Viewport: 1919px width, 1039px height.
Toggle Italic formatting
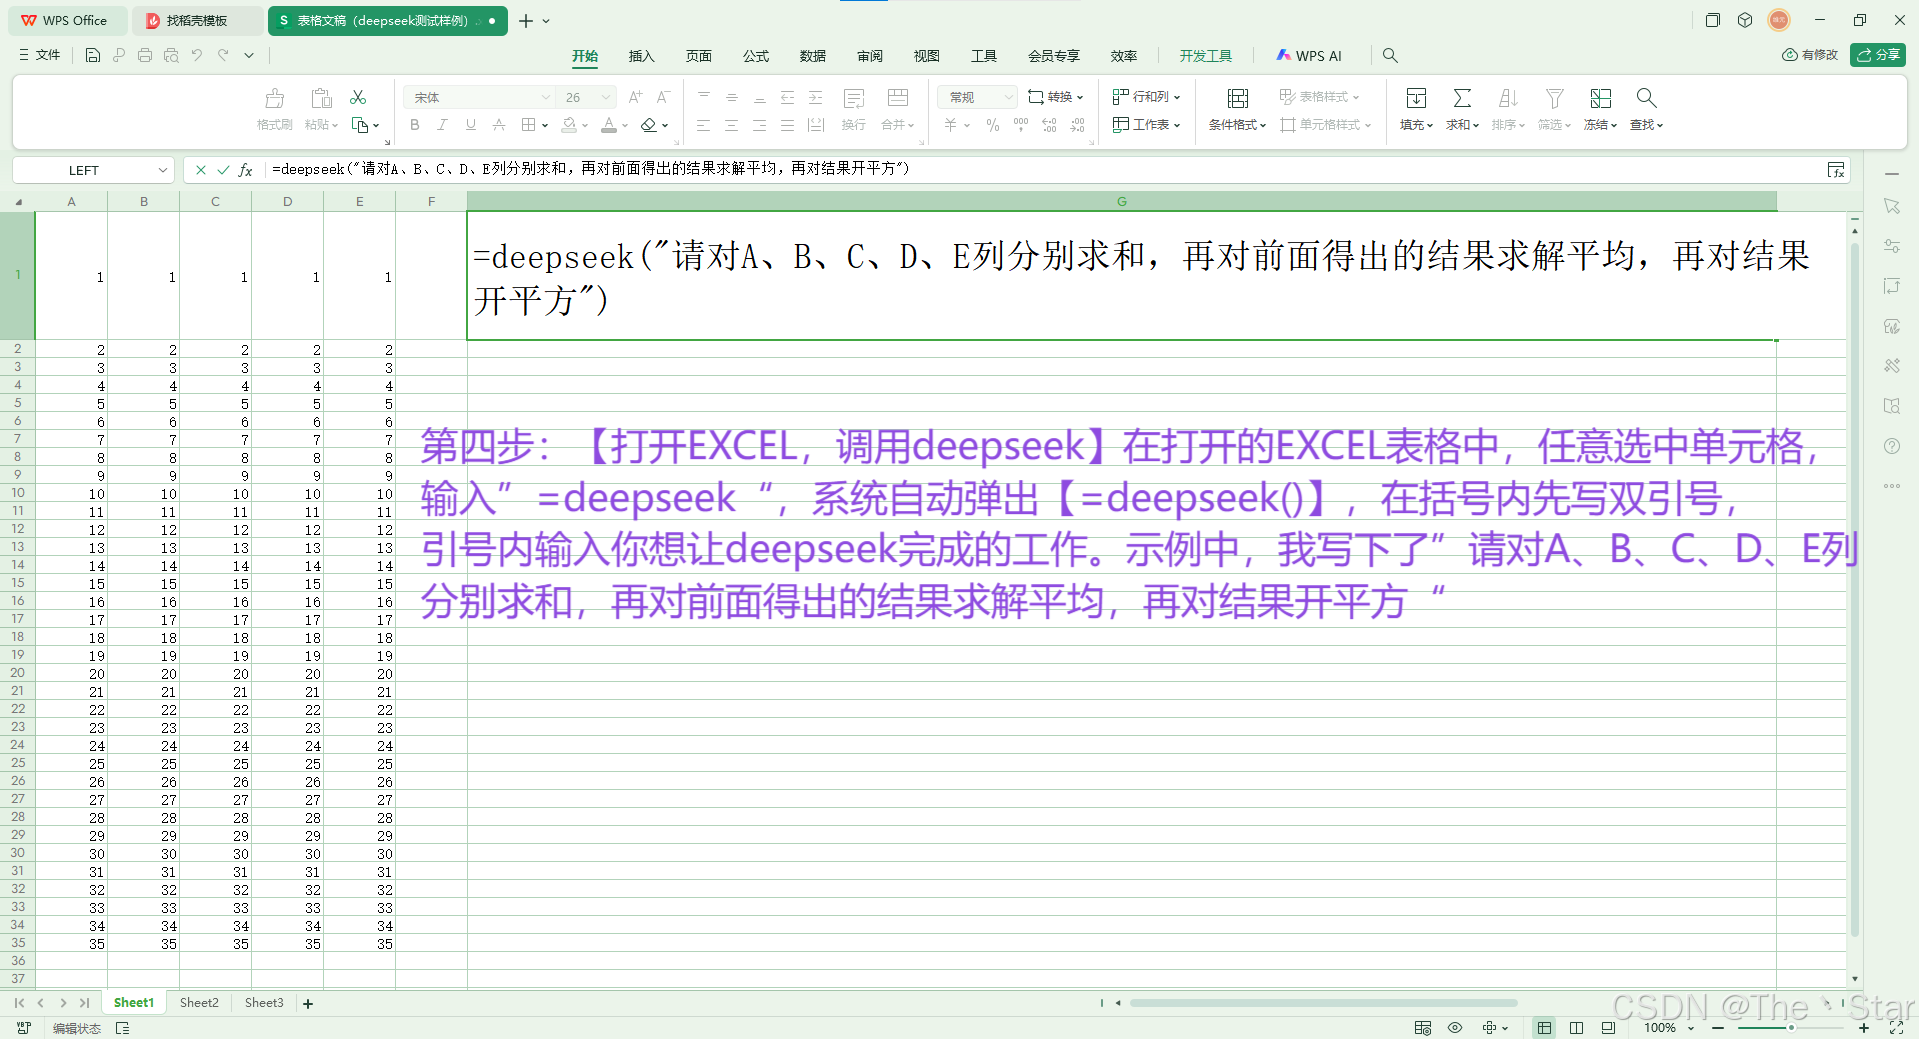(x=442, y=125)
